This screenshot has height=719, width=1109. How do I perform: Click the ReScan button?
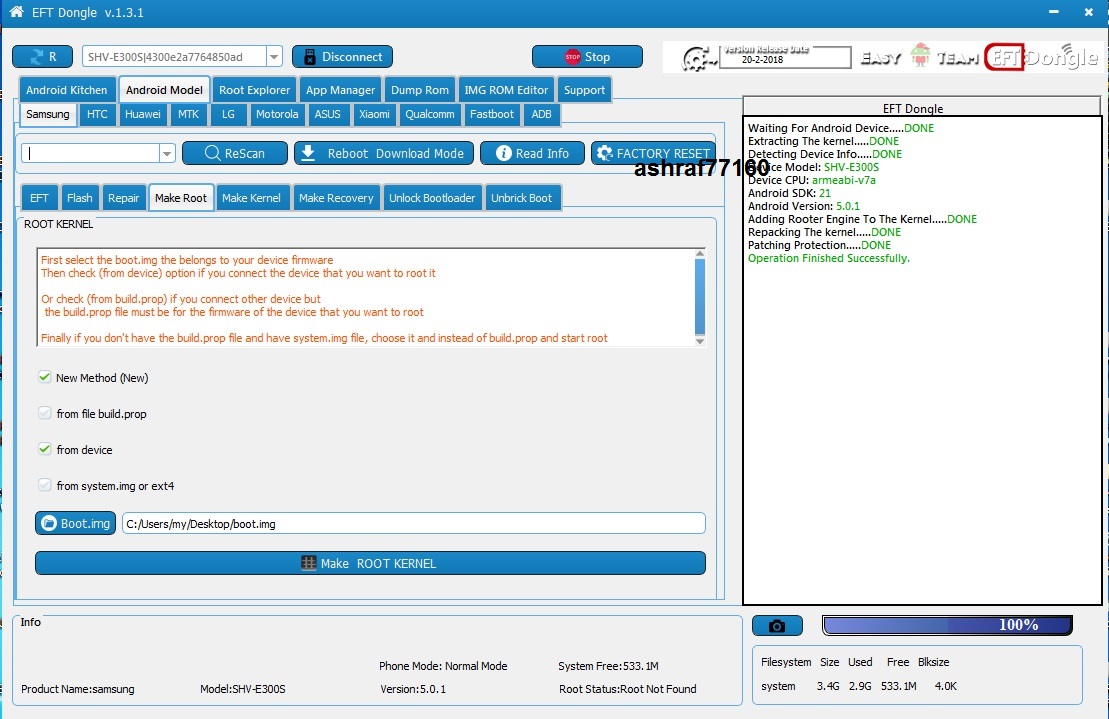tap(235, 153)
